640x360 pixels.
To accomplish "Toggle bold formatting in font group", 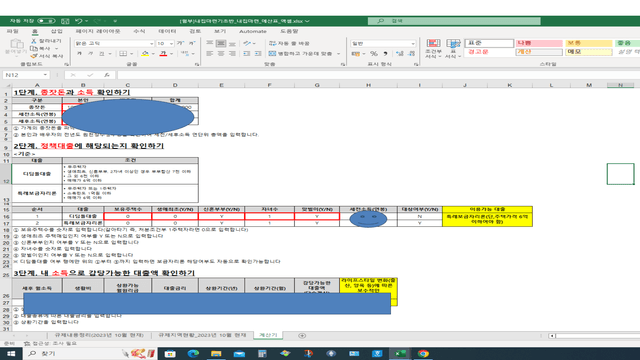I will [80, 54].
